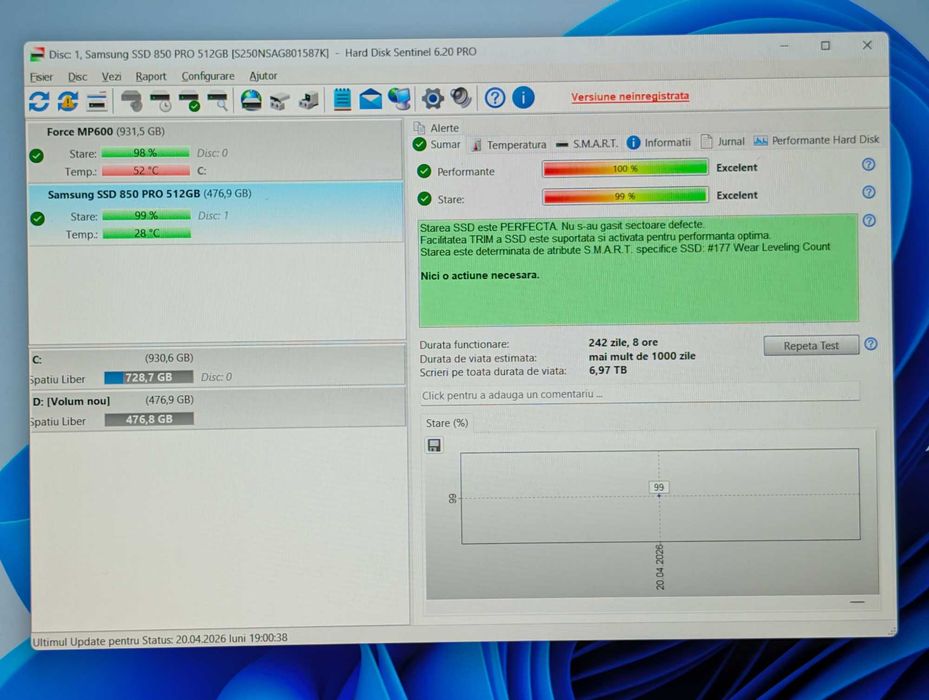Click the 'Nici o actiune necesara.' text
The height and width of the screenshot is (700, 929).
click(479, 276)
